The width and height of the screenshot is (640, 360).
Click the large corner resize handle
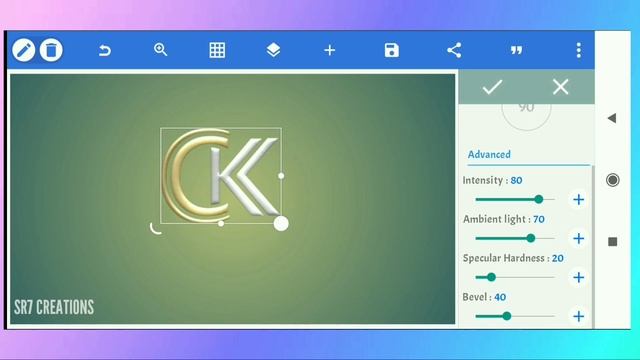pos(281,224)
